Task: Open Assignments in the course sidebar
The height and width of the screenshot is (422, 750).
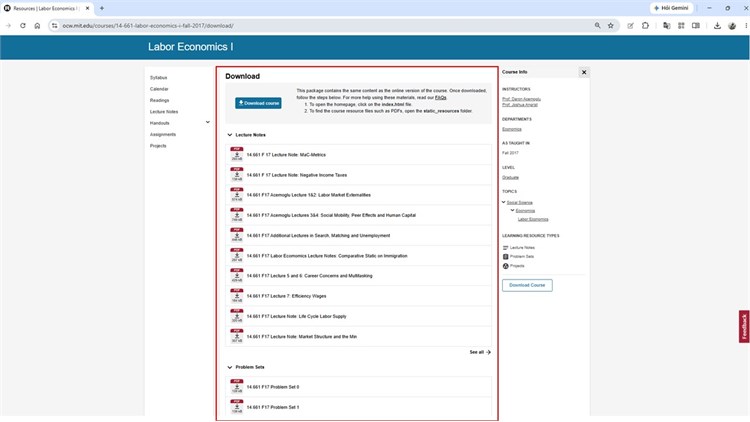Action: (163, 134)
